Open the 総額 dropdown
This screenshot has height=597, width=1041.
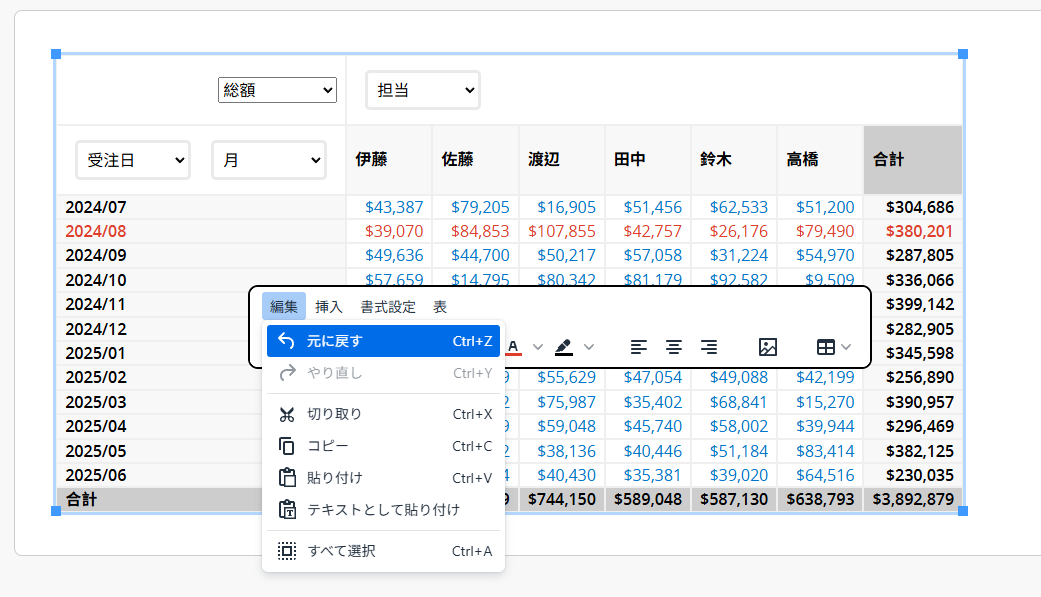tap(277, 90)
